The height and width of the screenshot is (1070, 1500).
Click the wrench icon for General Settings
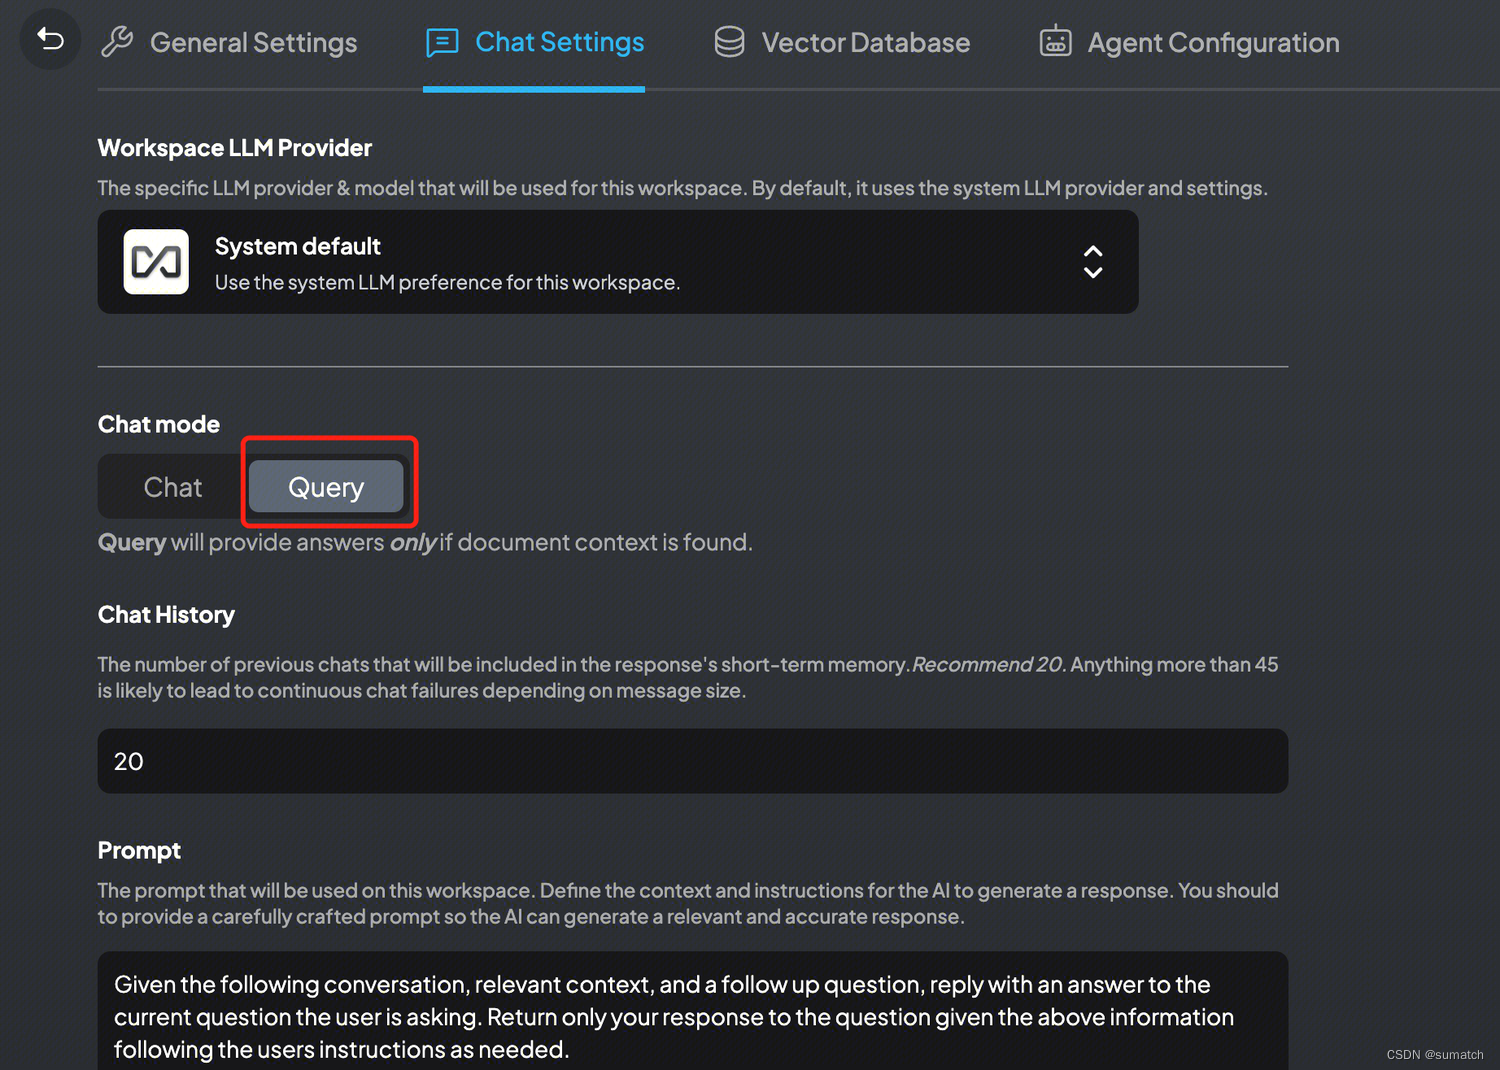coord(117,42)
